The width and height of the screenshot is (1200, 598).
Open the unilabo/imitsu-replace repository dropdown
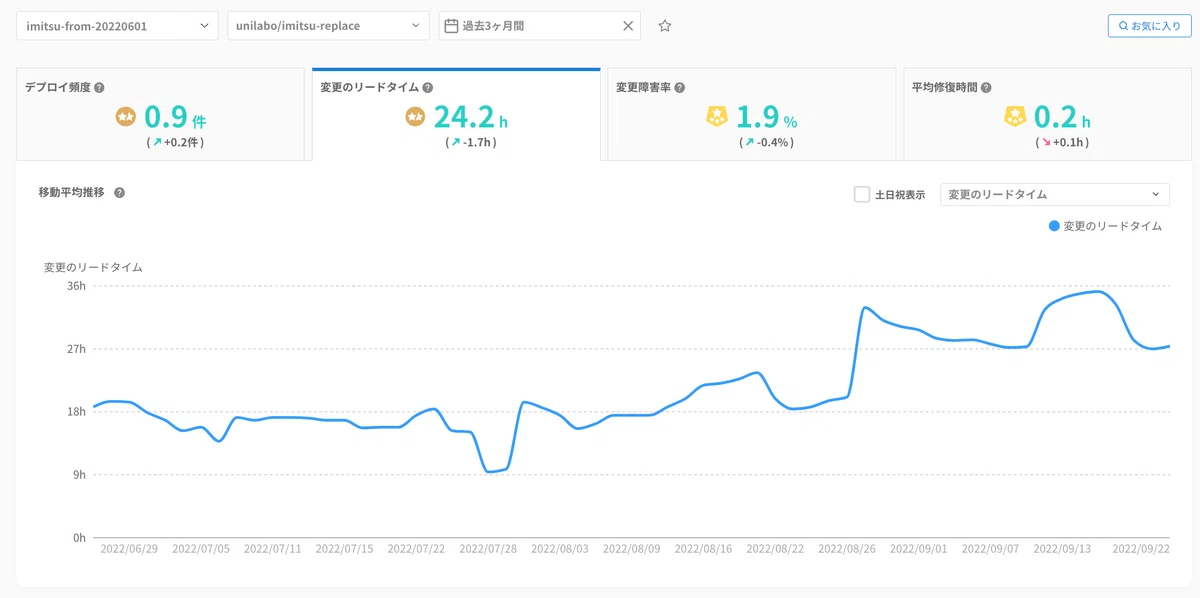(329, 26)
